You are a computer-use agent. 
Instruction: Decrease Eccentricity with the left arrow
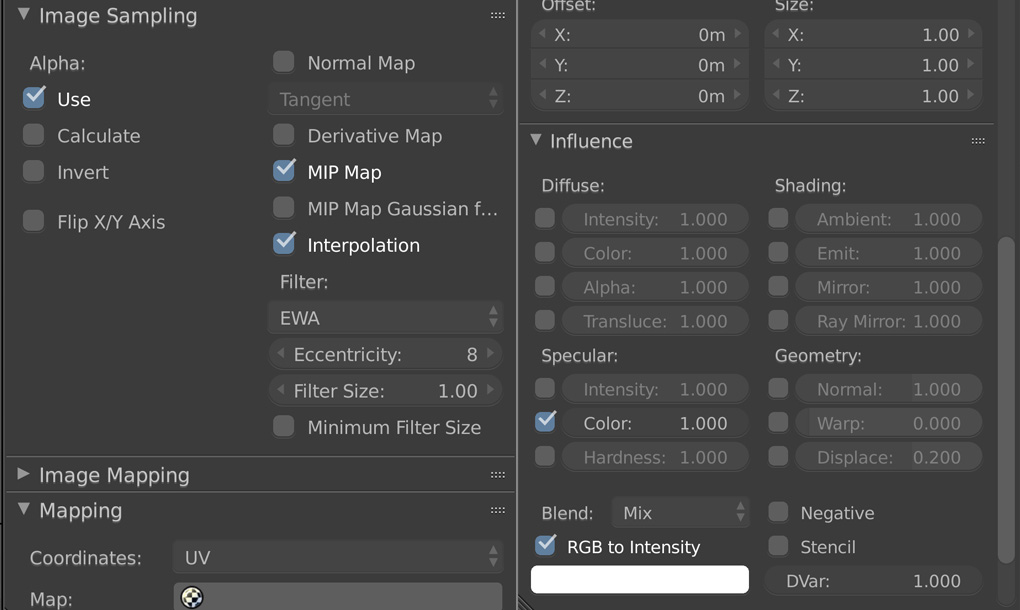[281, 355]
